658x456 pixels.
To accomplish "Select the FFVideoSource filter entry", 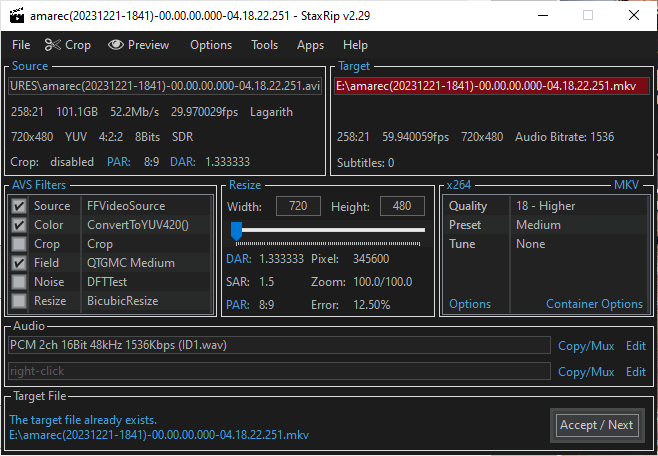I will 126,206.
